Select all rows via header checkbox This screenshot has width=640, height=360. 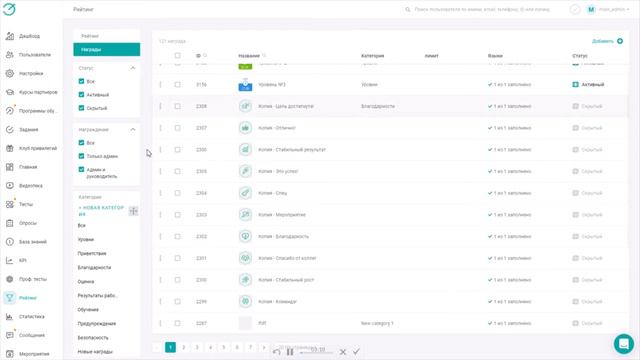click(178, 56)
